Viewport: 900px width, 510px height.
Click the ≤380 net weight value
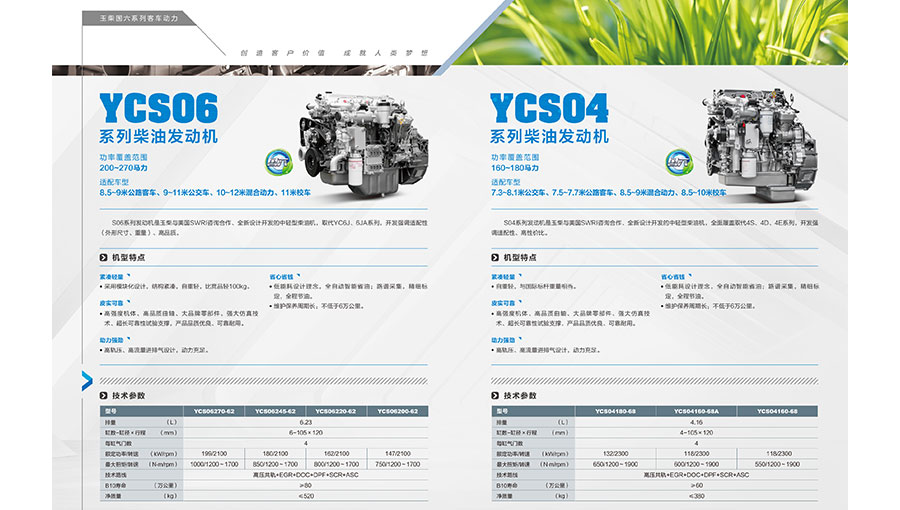696,496
